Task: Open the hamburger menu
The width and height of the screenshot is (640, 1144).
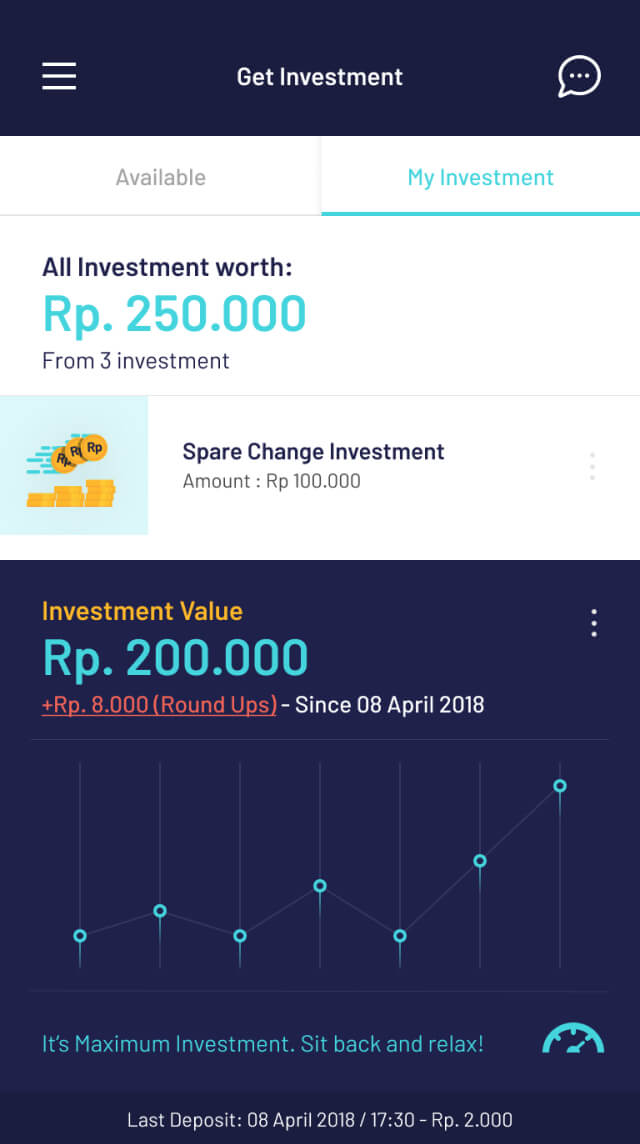Action: (59, 77)
